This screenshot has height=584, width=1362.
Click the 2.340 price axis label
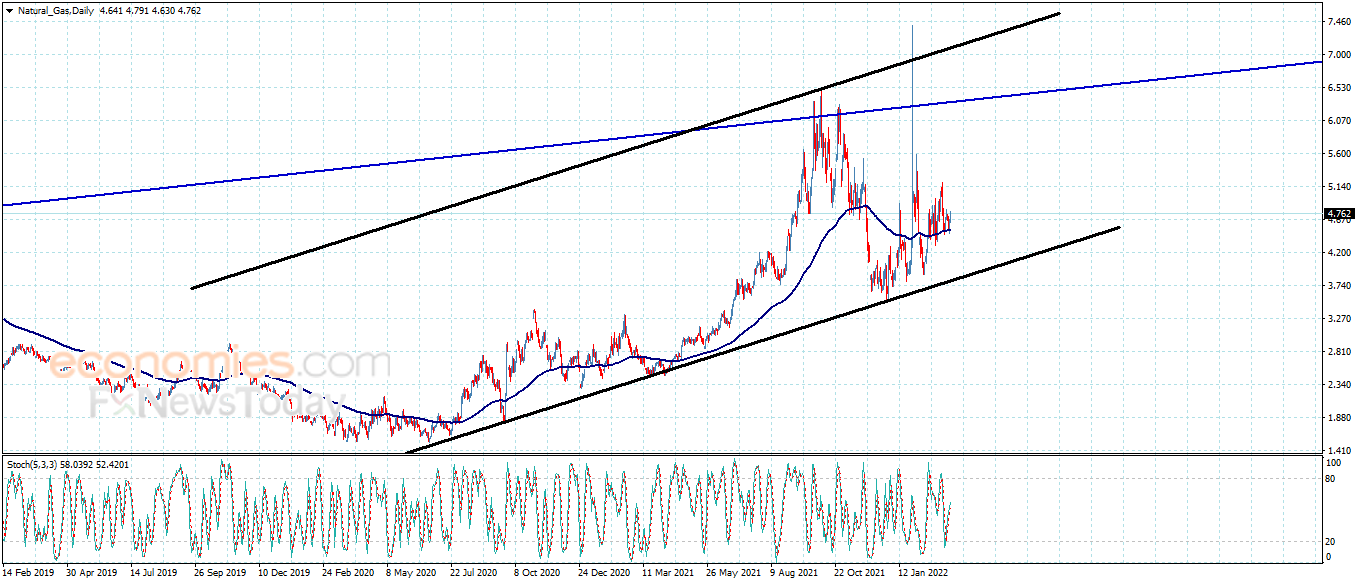pos(1339,385)
